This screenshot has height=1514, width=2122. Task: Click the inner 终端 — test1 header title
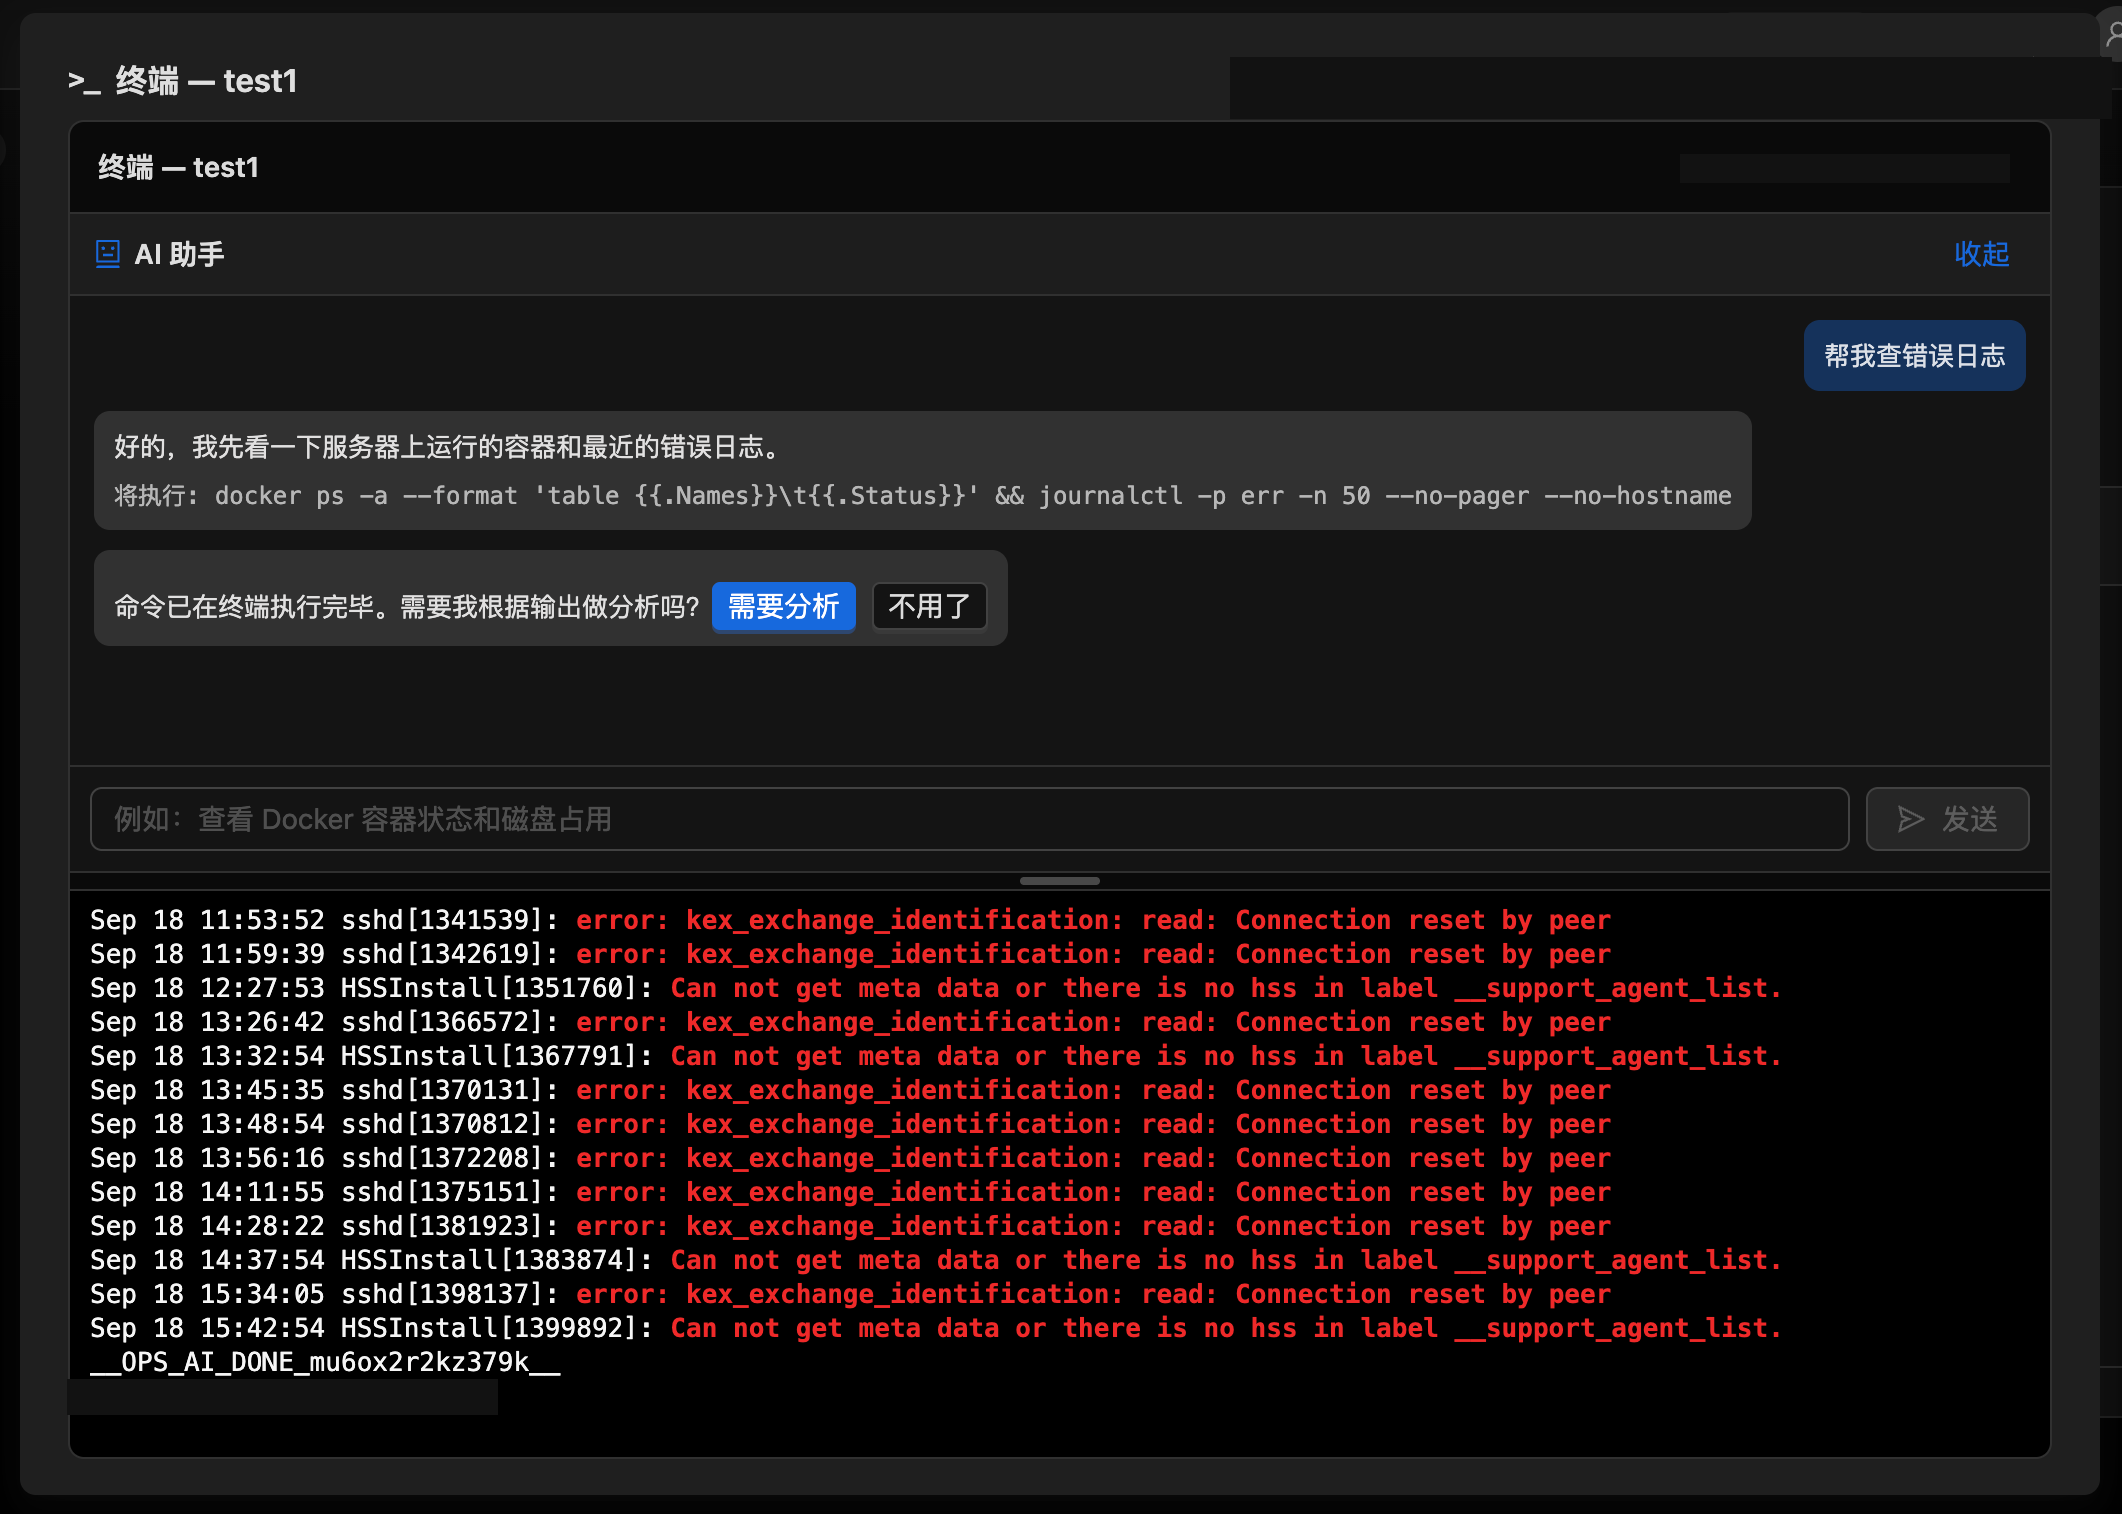[x=178, y=167]
